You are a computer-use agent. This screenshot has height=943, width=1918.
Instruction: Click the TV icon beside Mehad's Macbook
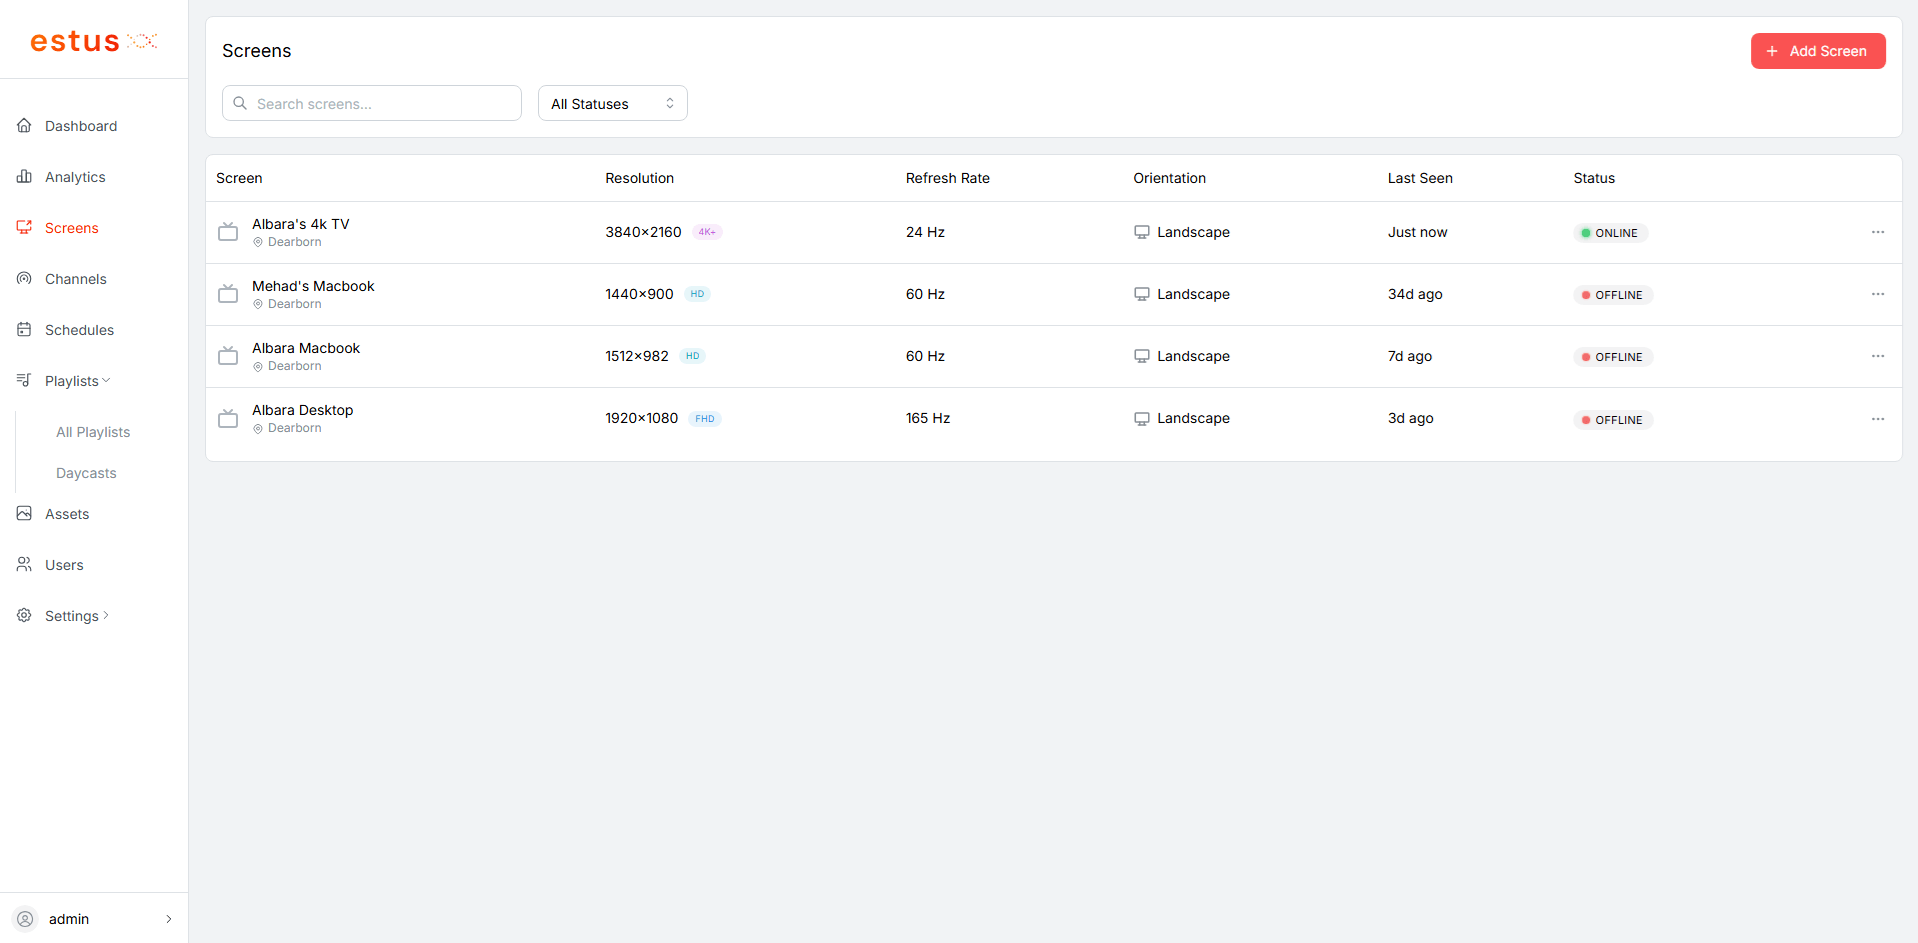click(228, 294)
